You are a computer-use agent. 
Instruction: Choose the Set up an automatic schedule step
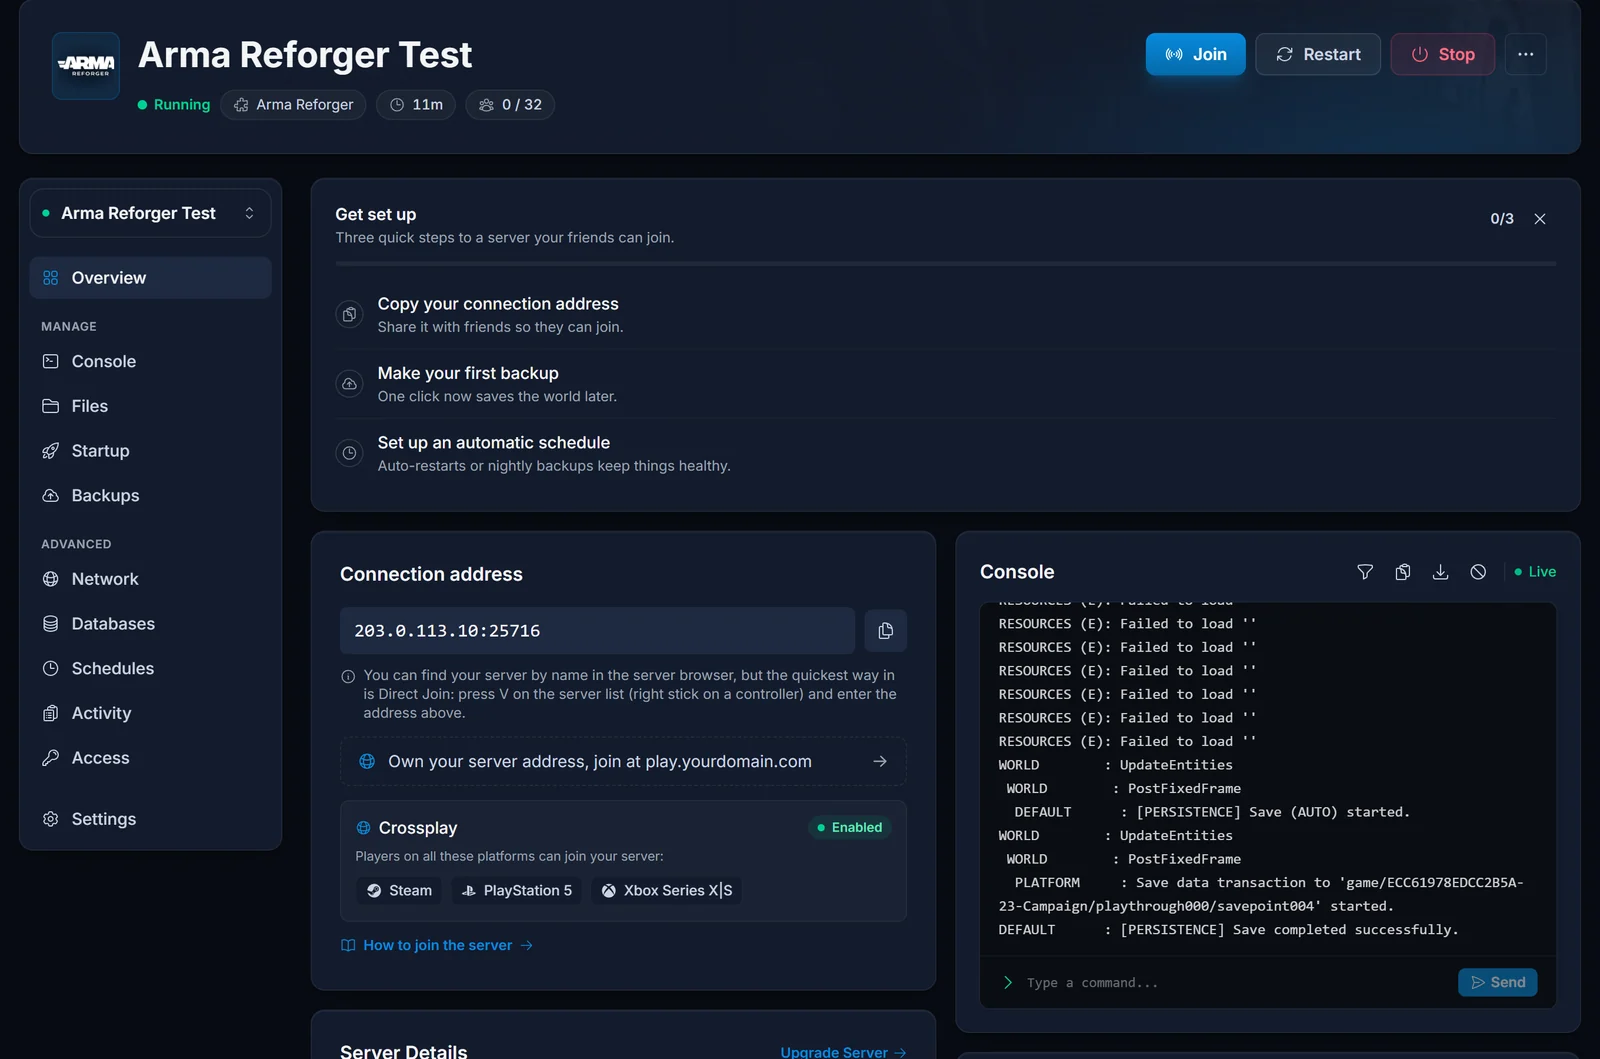pyautogui.click(x=945, y=453)
